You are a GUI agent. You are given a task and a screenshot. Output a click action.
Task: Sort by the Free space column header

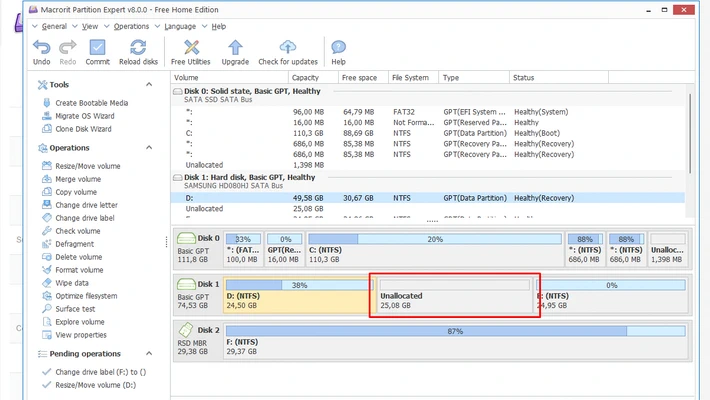(x=363, y=77)
